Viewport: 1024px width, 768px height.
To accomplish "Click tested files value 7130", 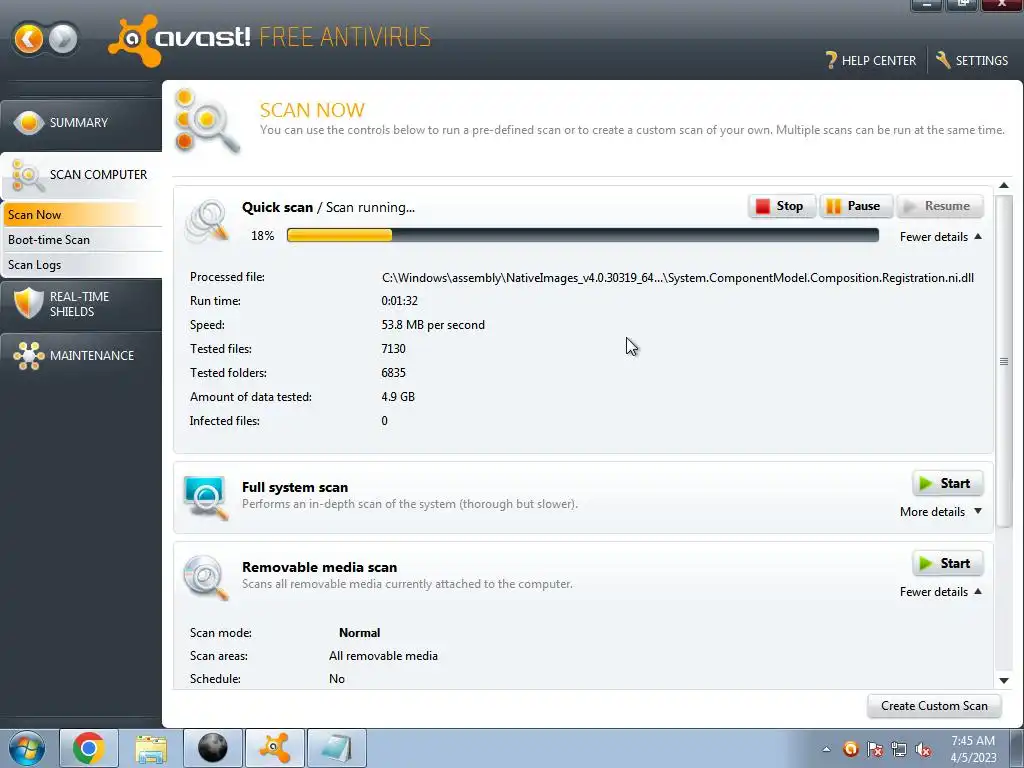I will [x=393, y=349].
